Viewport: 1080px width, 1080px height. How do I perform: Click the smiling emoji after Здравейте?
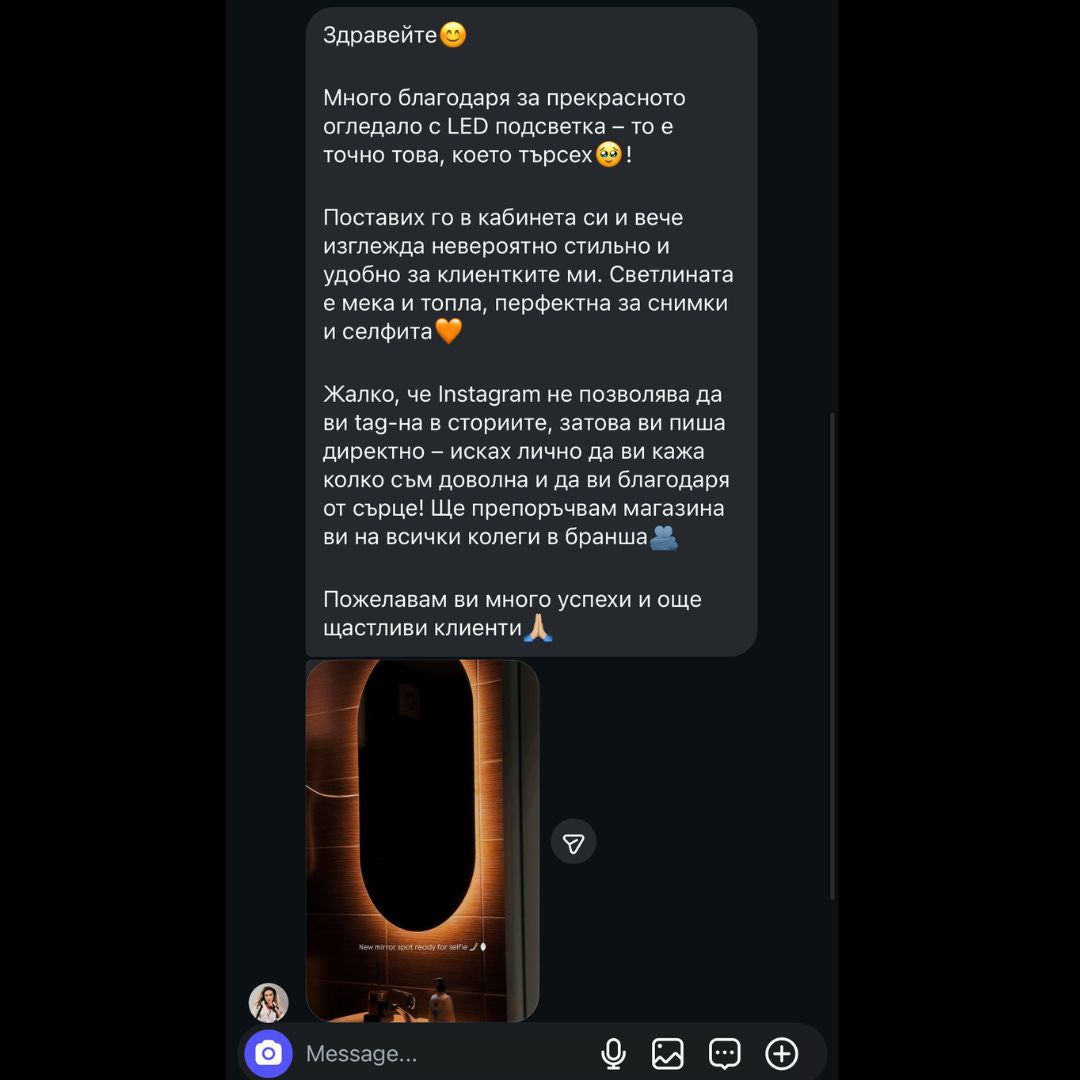pyautogui.click(x=453, y=36)
